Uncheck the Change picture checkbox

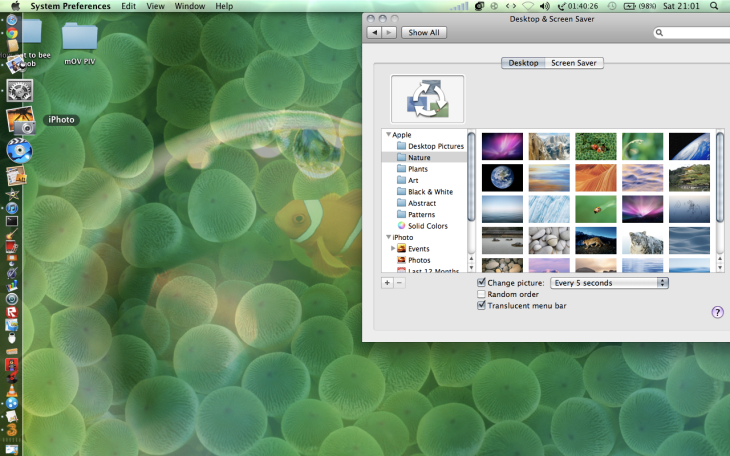[482, 283]
